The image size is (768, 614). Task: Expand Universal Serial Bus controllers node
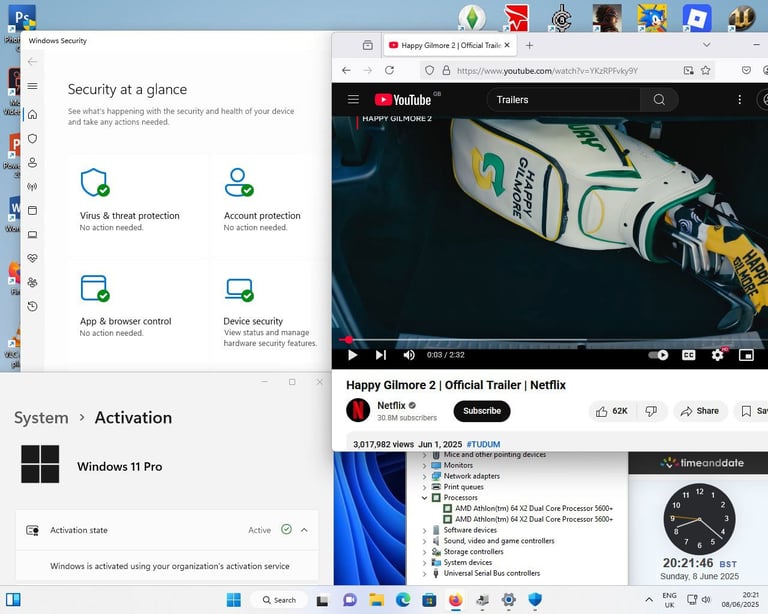tap(424, 573)
